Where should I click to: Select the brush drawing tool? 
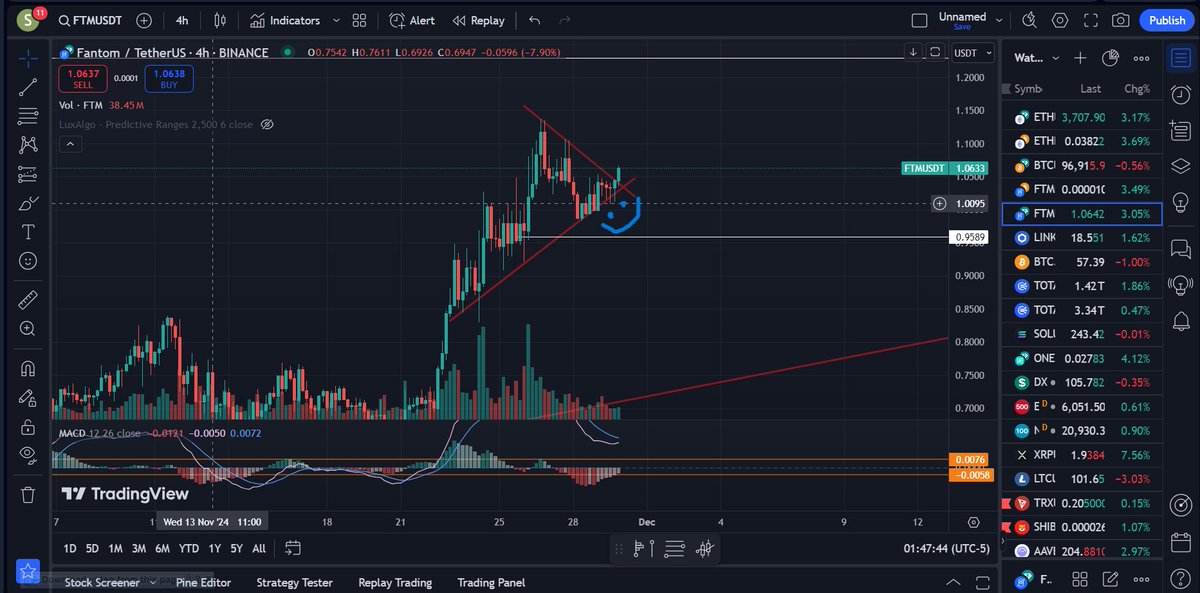(x=28, y=203)
